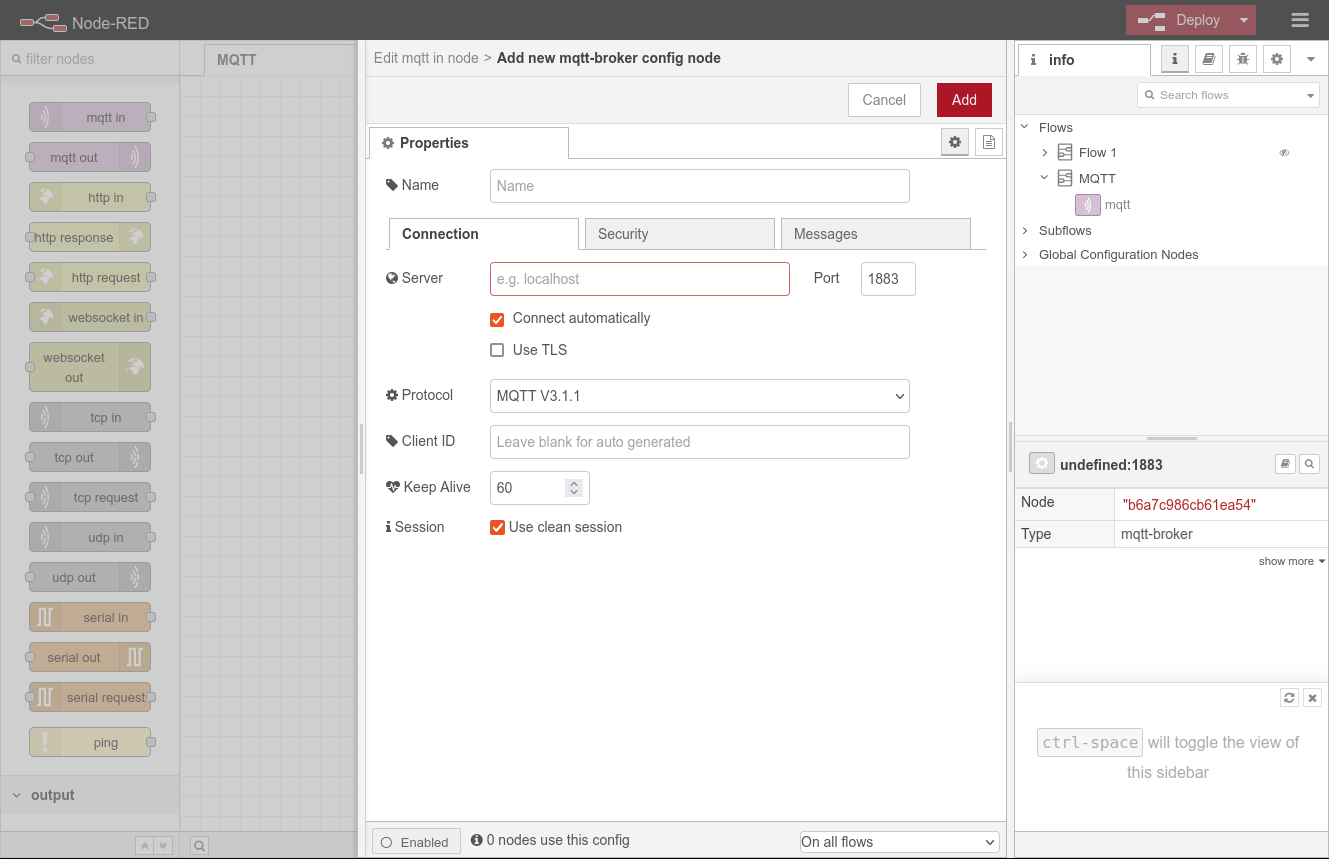This screenshot has width=1329, height=859.
Task: Focus the Client ID input field
Action: pyautogui.click(x=700, y=442)
